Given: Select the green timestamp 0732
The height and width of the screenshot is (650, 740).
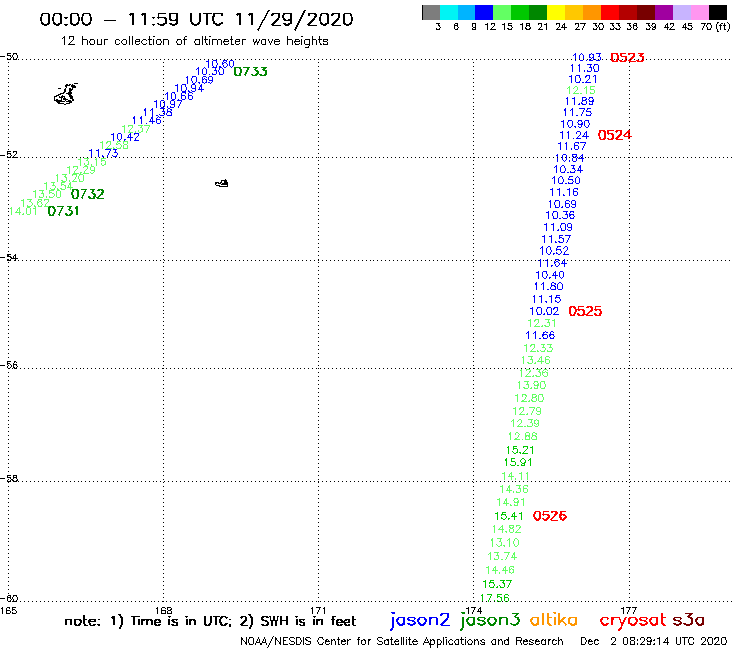Looking at the screenshot, I should pos(88,194).
